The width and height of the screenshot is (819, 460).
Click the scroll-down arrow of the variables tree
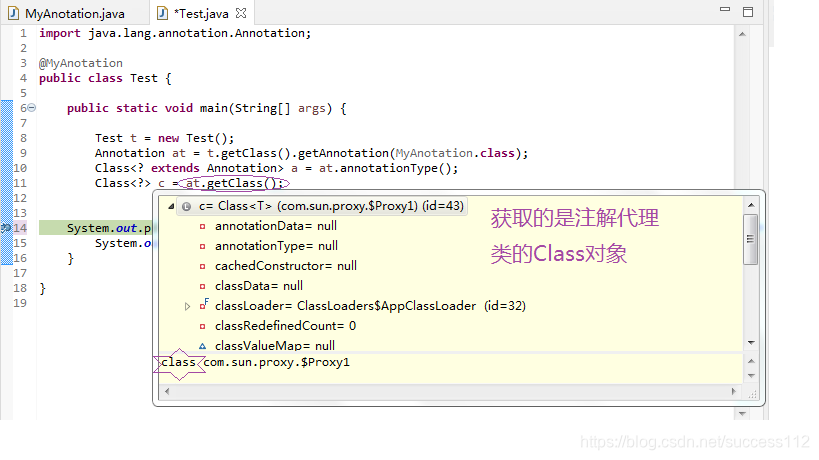pos(751,343)
